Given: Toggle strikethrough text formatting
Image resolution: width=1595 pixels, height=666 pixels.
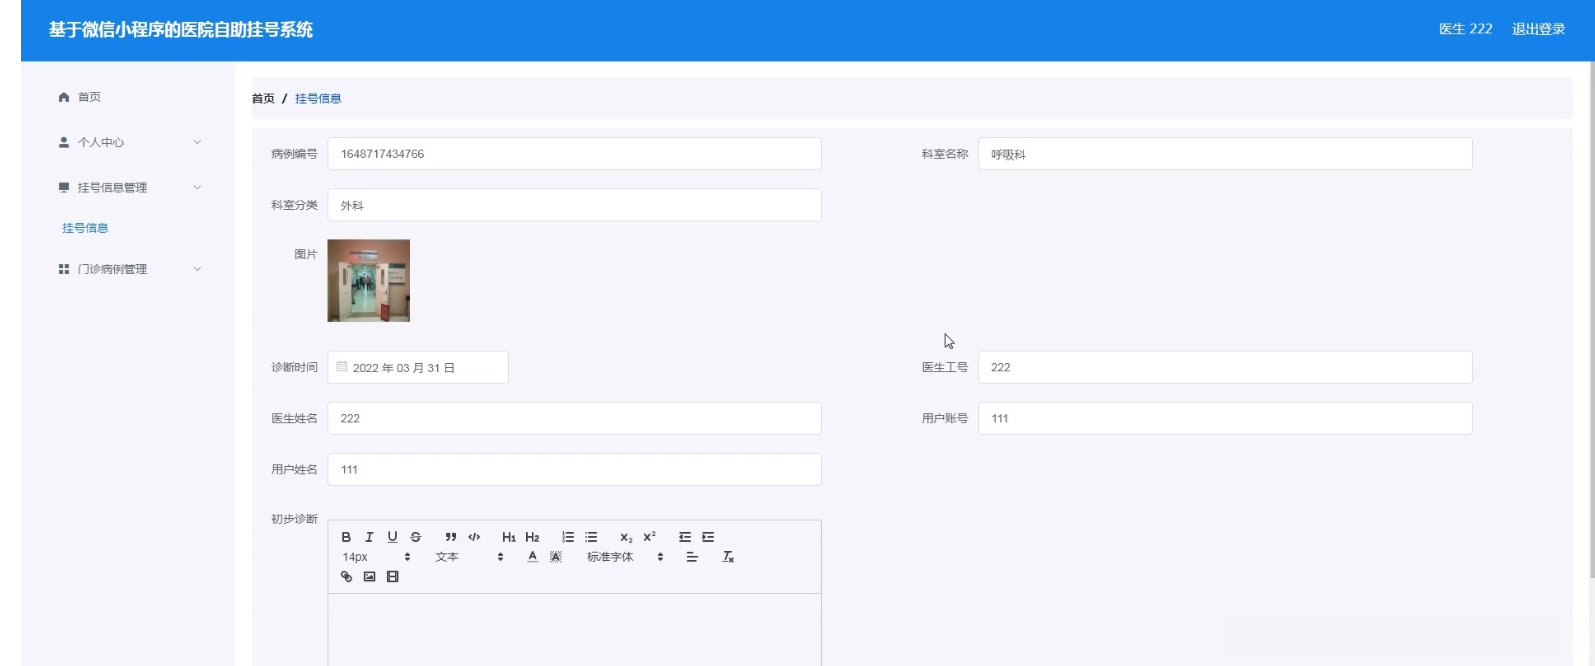Looking at the screenshot, I should [x=416, y=537].
